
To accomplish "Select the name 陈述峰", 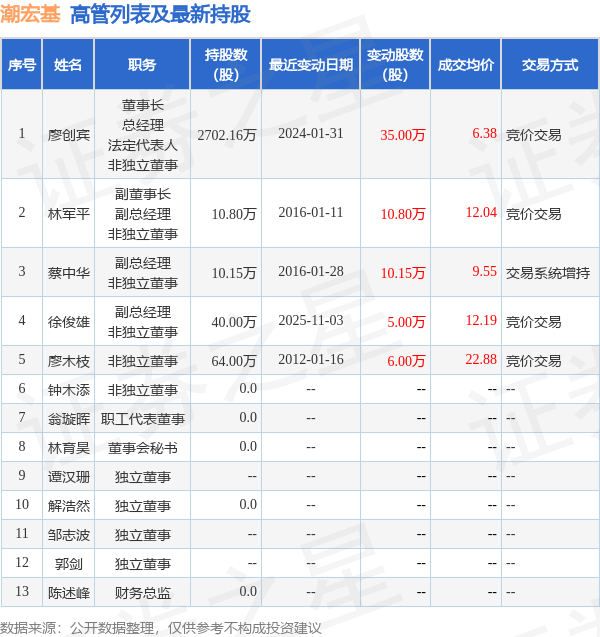I will [69, 593].
